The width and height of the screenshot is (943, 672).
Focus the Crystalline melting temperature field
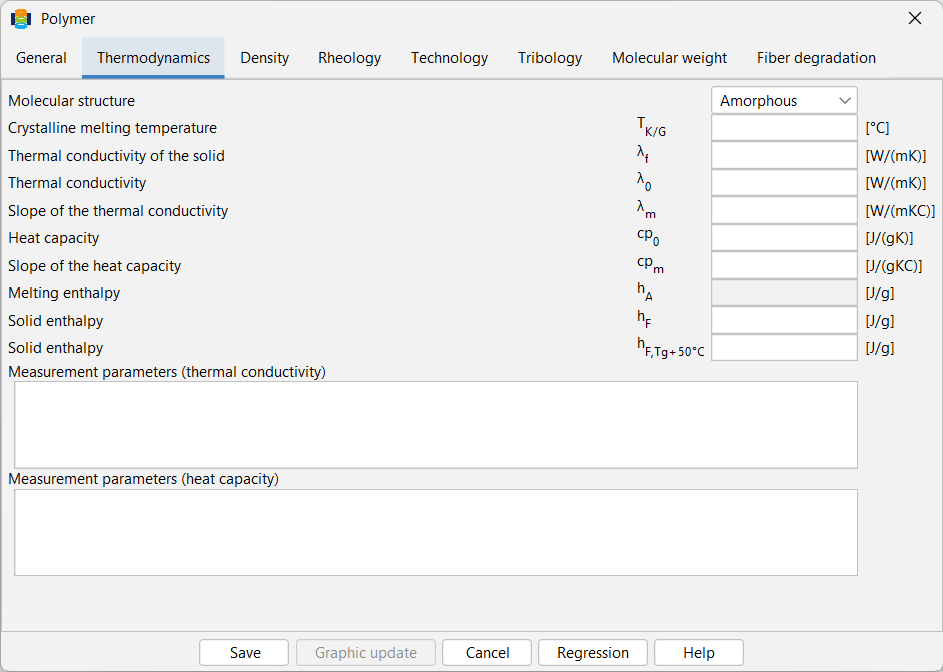[784, 128]
